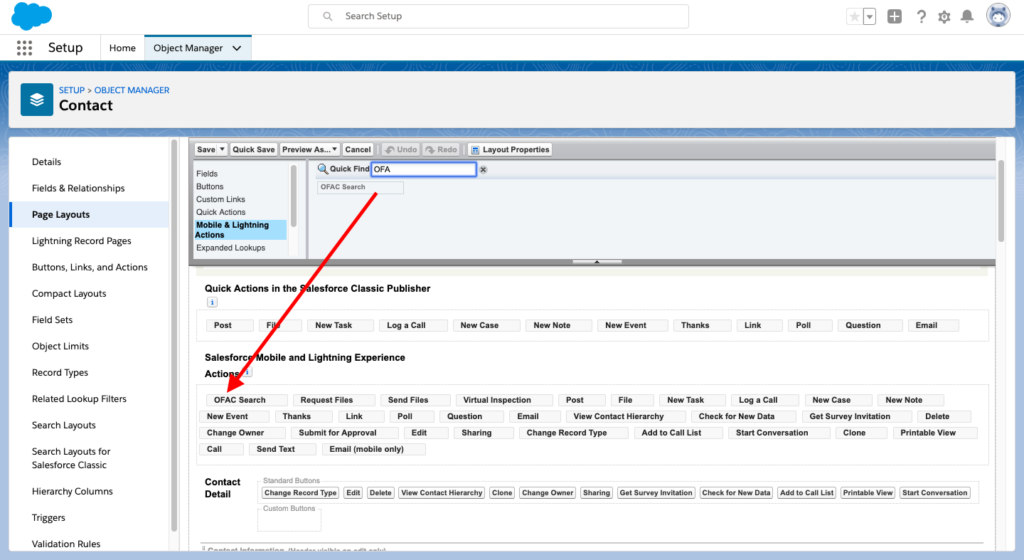Select Mobile & Lightning Actions category
Image resolution: width=1024 pixels, height=560 pixels.
point(240,230)
